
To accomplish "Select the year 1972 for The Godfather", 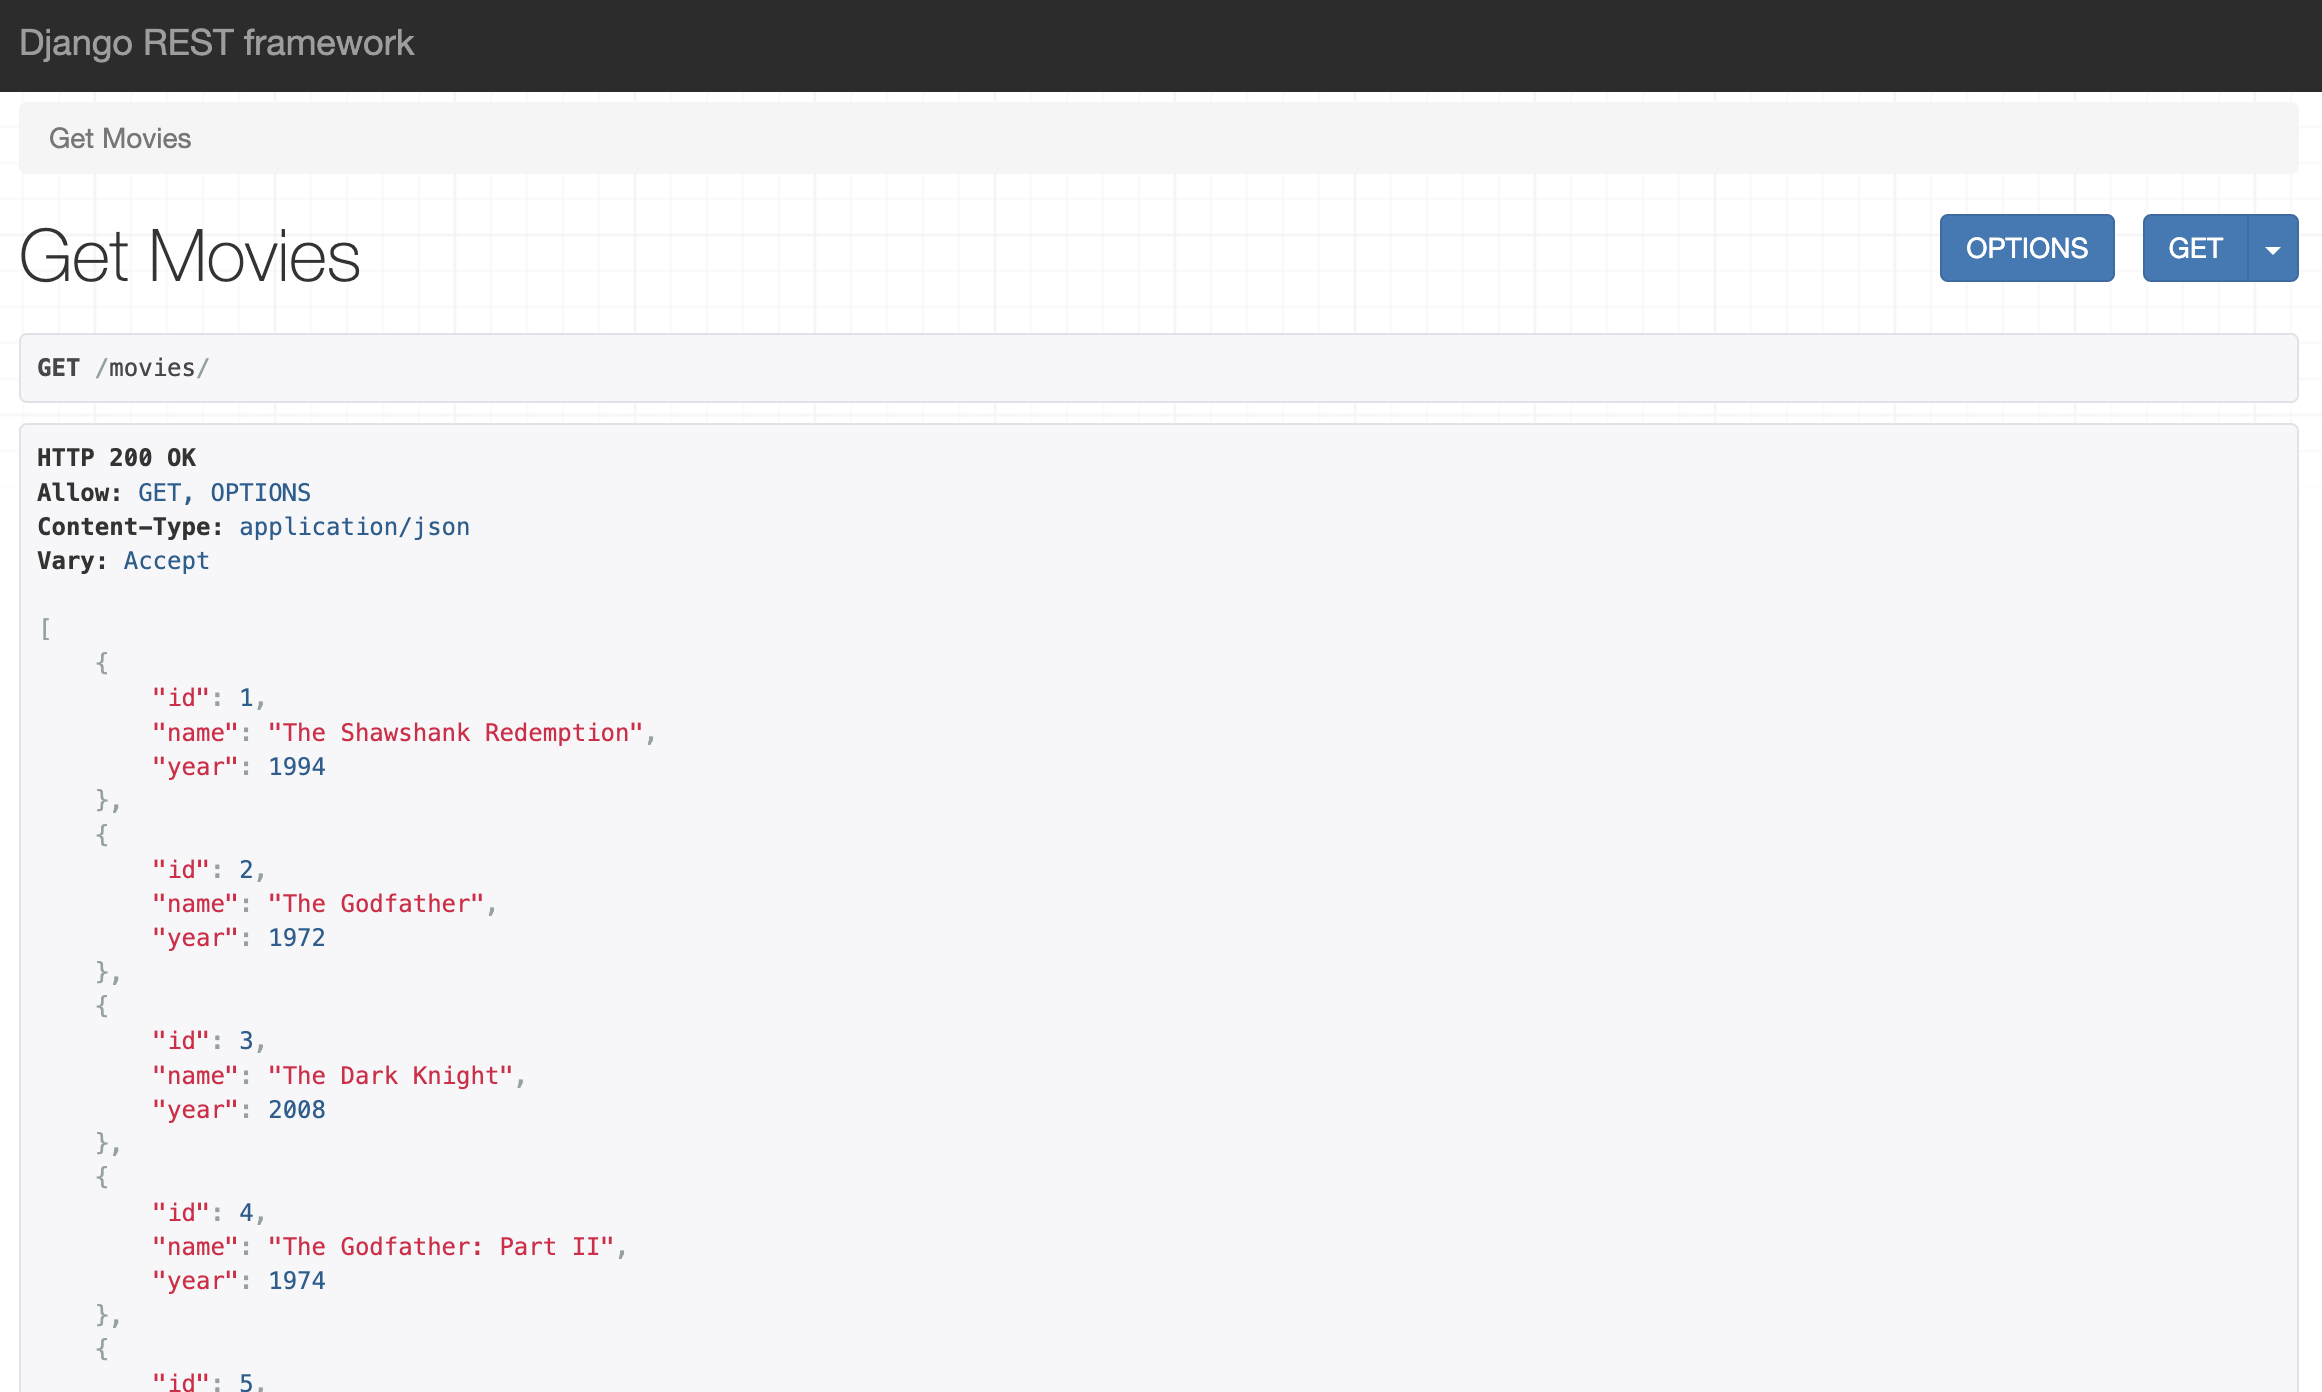I will point(296,937).
